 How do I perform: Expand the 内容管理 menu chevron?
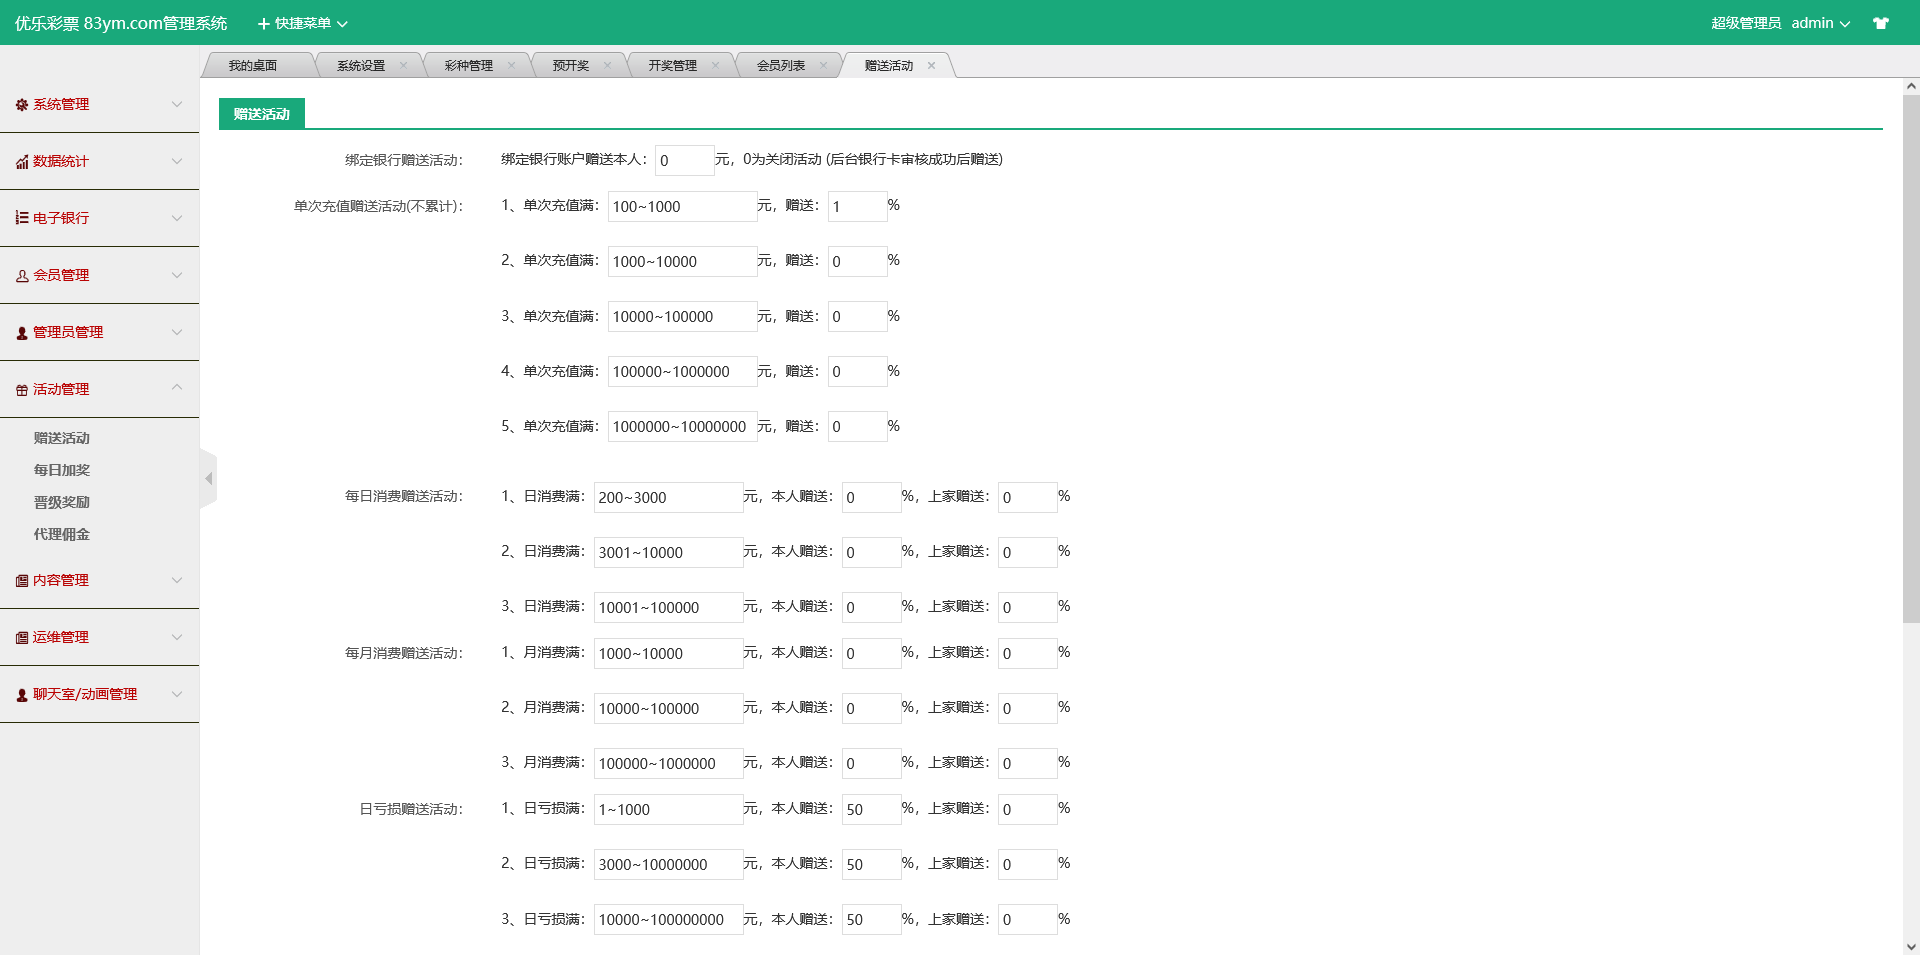177,580
